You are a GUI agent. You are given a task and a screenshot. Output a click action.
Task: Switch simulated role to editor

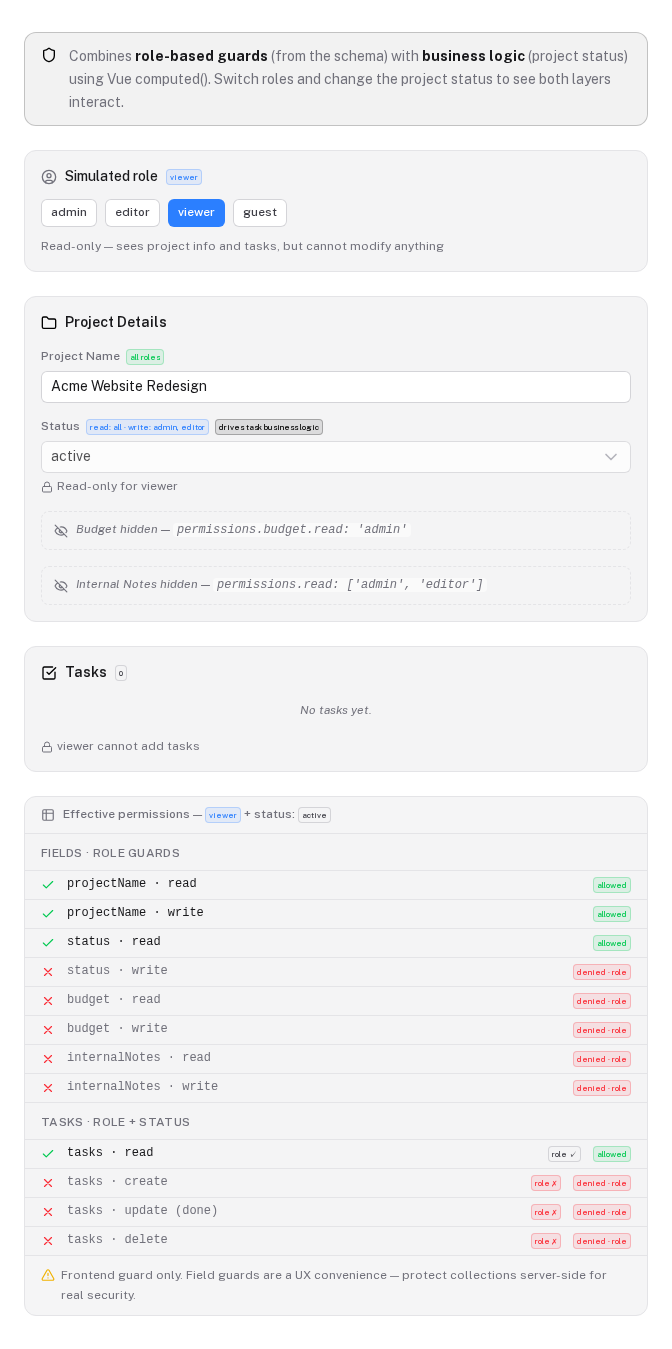click(132, 213)
